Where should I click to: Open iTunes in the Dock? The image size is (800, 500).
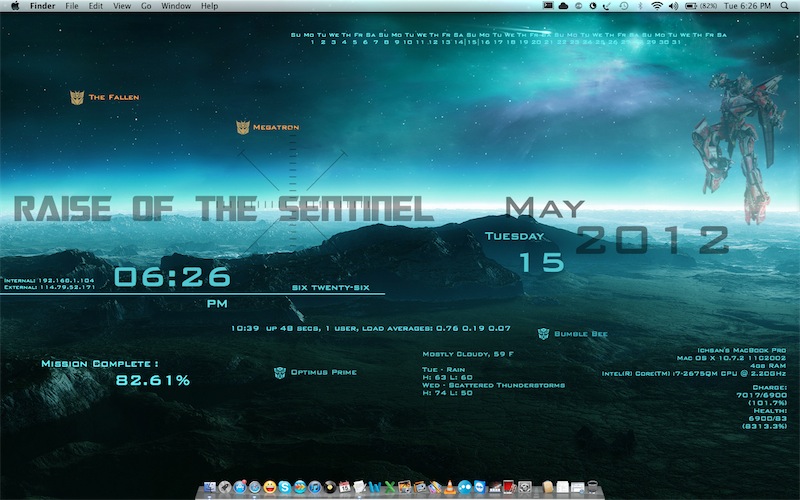pyautogui.click(x=315, y=487)
